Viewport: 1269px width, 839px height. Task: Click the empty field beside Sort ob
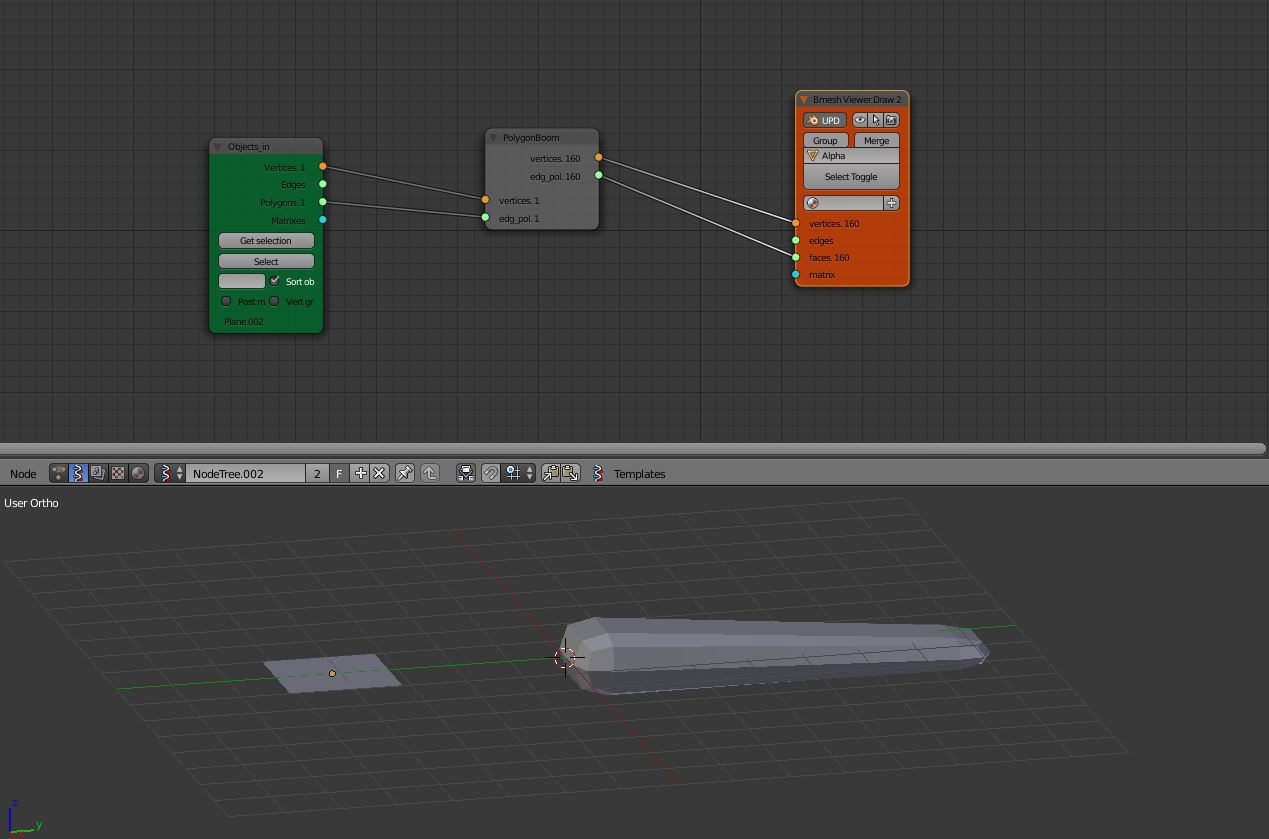tap(242, 281)
